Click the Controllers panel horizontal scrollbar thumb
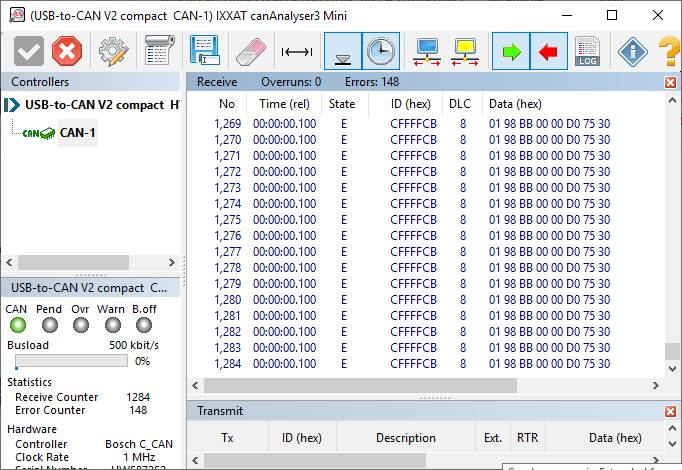This screenshot has width=682, height=470. (73, 263)
